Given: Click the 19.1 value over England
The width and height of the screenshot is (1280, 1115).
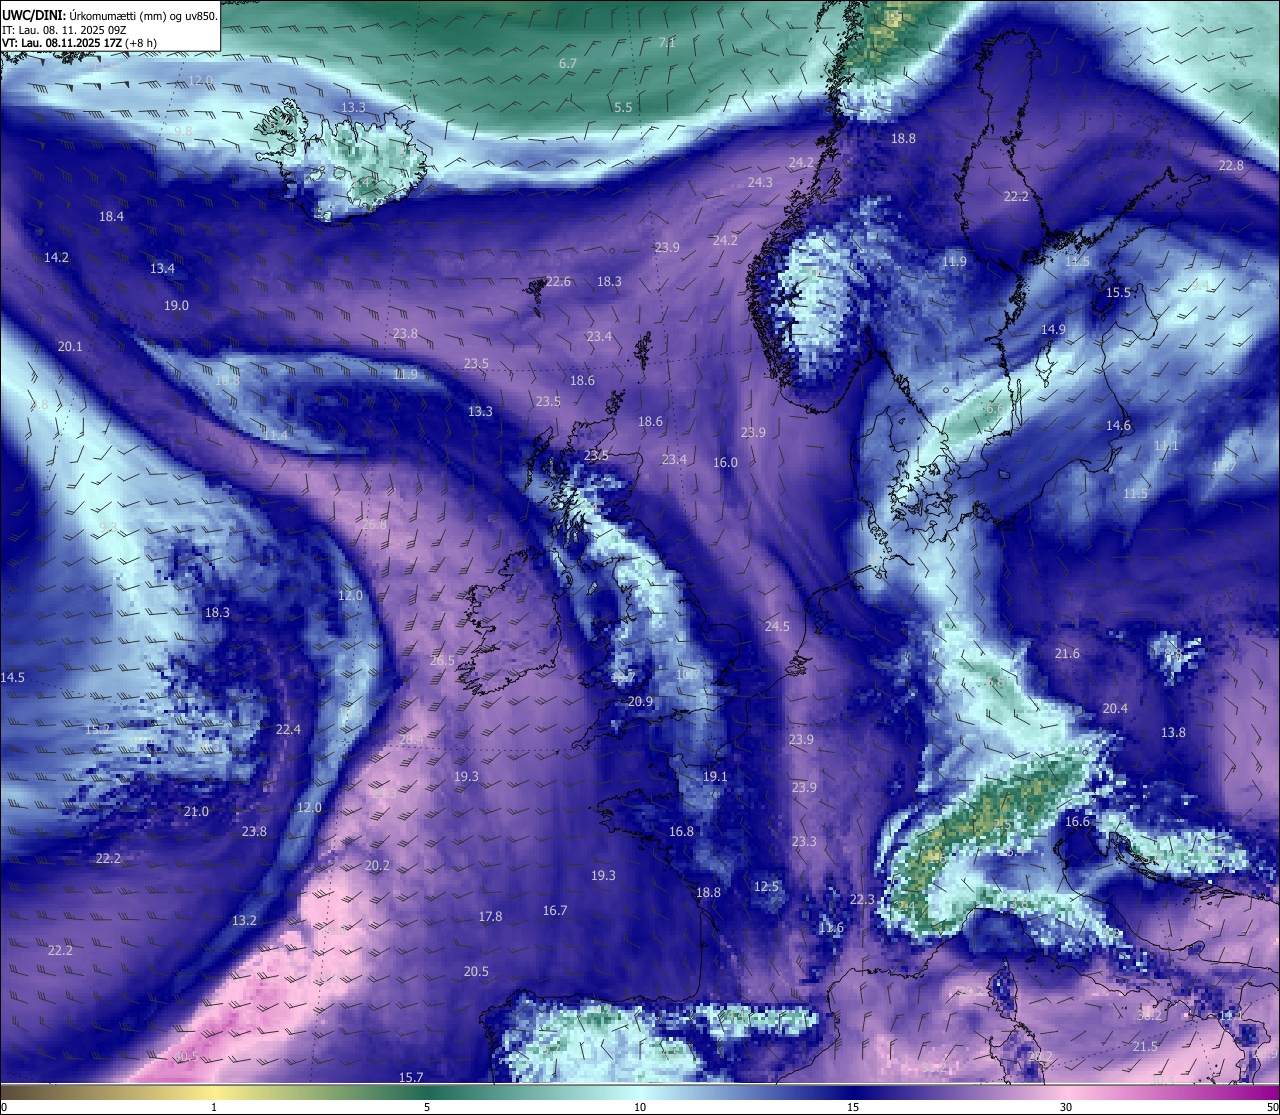Looking at the screenshot, I should pos(714,776).
